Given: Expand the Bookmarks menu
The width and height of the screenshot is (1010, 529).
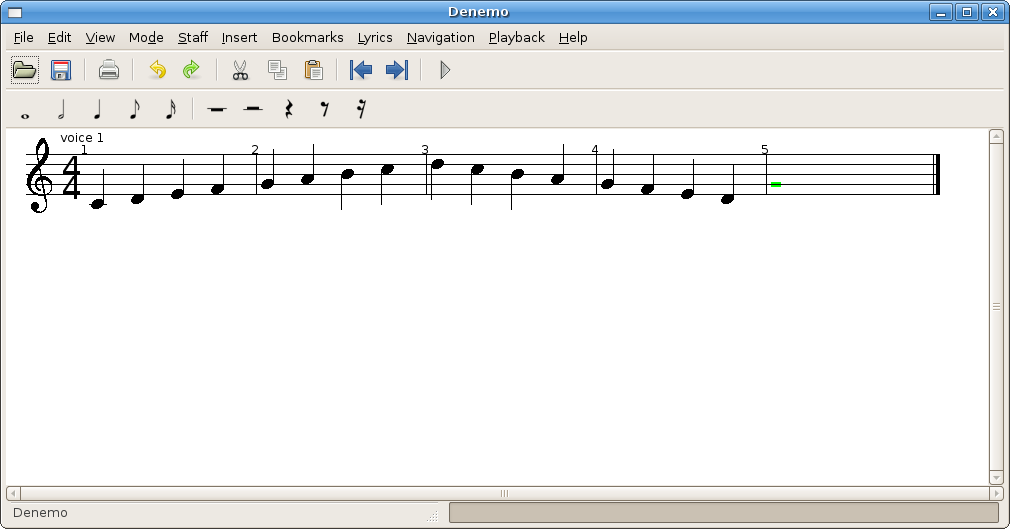Looking at the screenshot, I should point(307,38).
